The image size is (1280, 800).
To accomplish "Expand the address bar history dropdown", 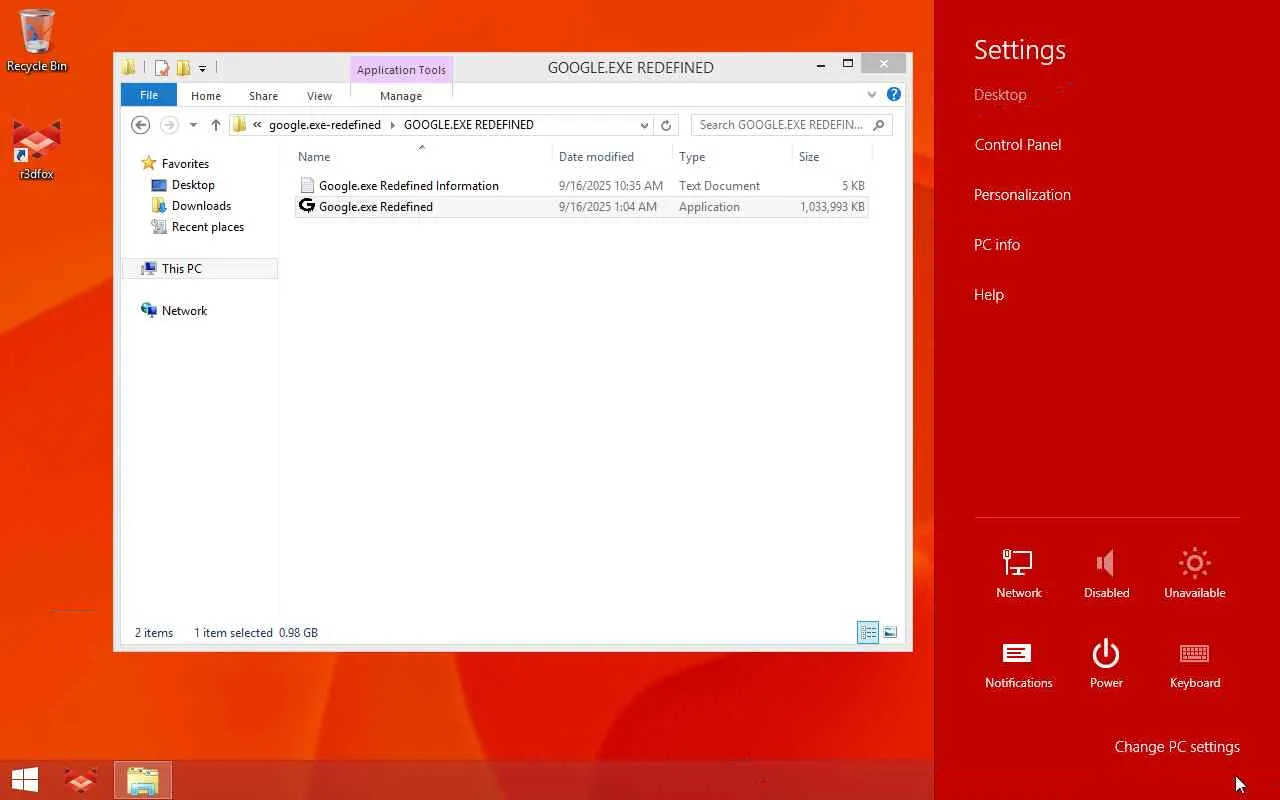I will [644, 125].
